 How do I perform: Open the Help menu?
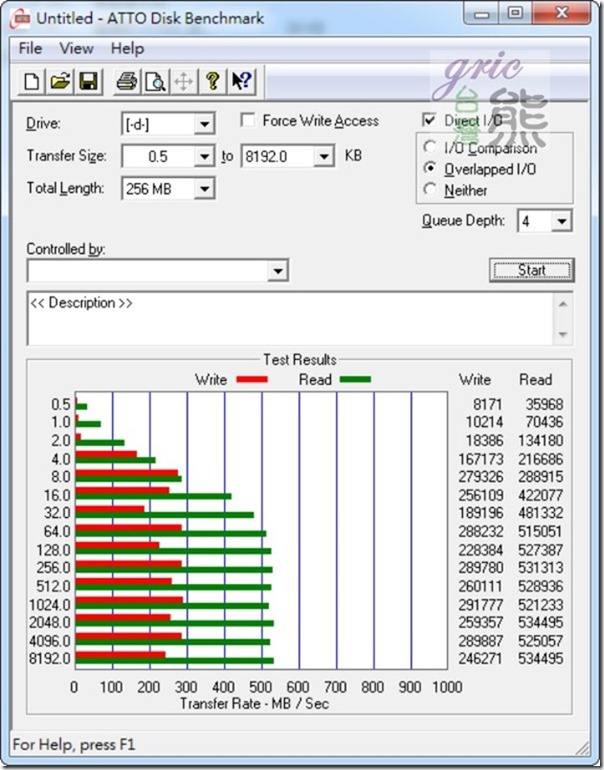[x=127, y=49]
